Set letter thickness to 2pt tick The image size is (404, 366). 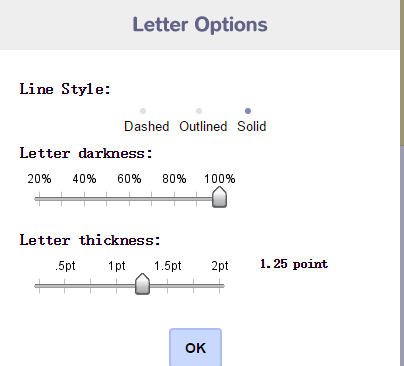[219, 286]
